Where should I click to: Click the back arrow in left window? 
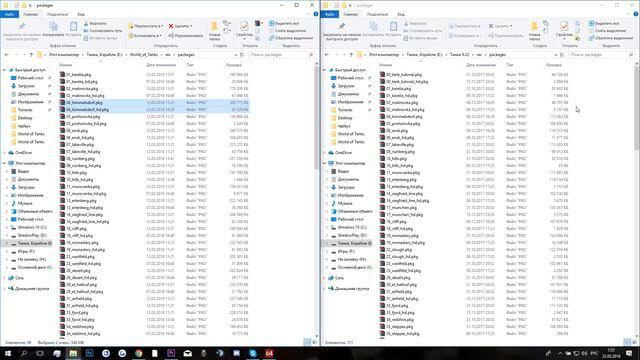coord(7,54)
